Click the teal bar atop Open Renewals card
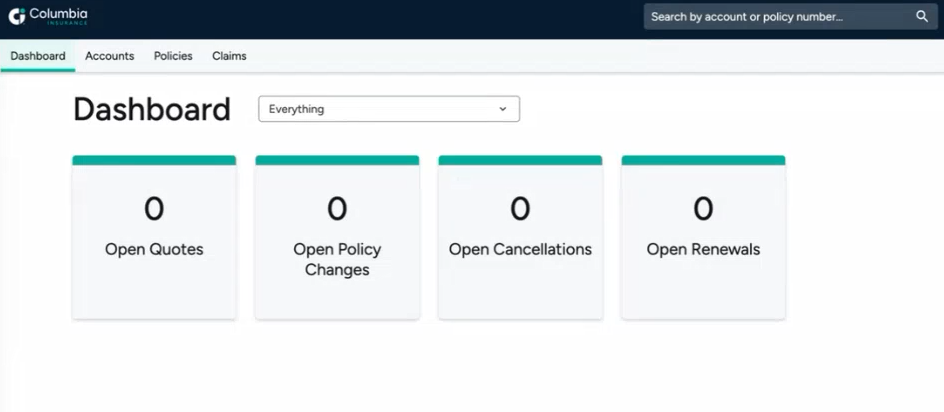The width and height of the screenshot is (944, 412). tap(703, 160)
